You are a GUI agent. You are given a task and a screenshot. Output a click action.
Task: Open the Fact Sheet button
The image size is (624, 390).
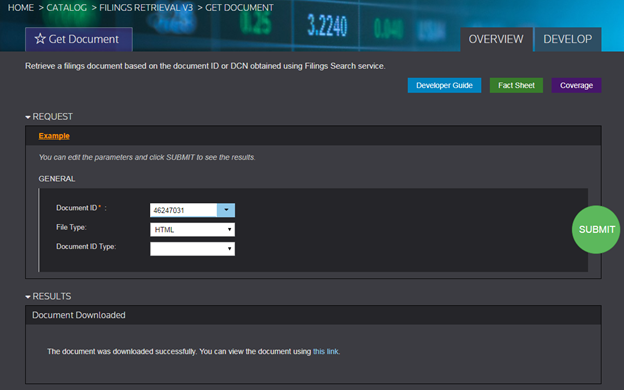tap(516, 85)
